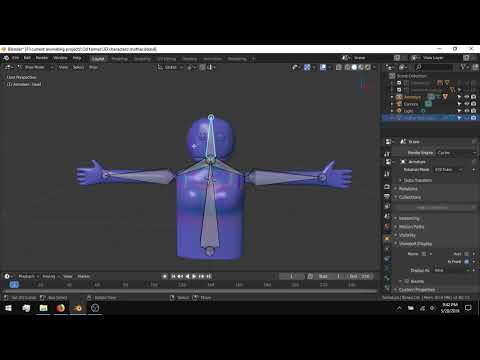Expand the Collections panel
Image resolution: width=480 pixels, height=360 pixels.
[x=410, y=197]
